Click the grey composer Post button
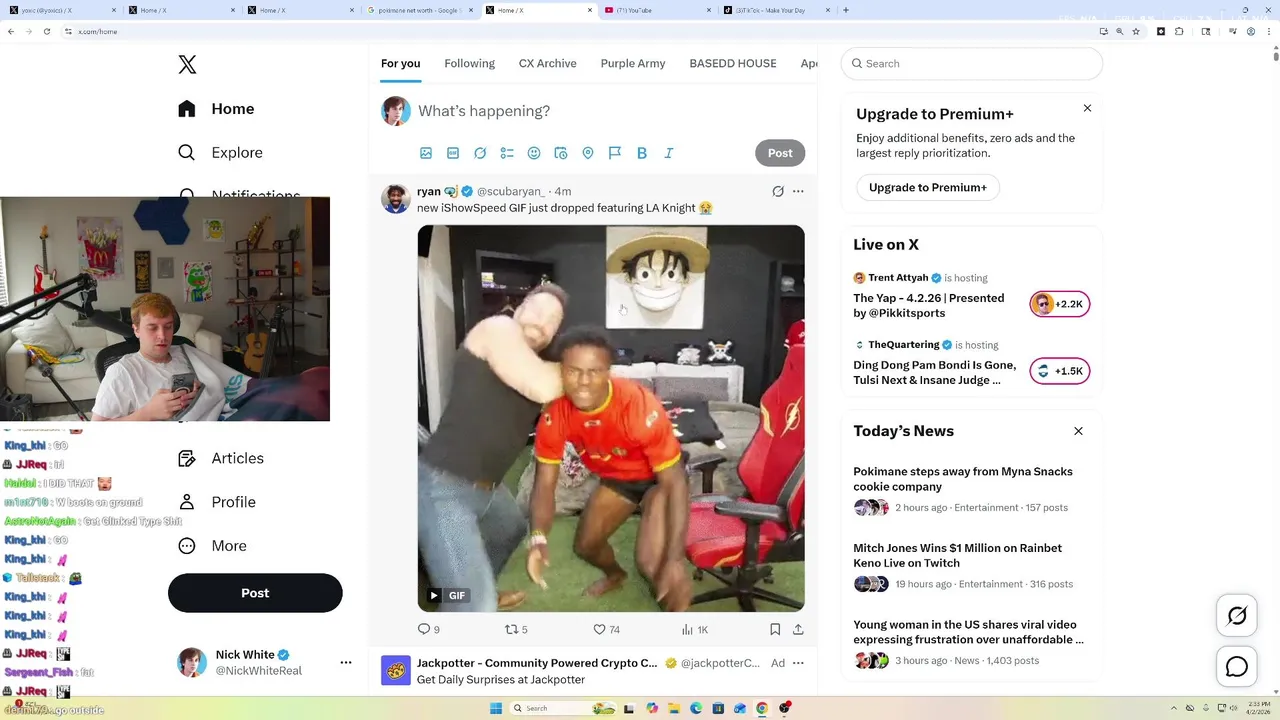This screenshot has width=1280, height=720. 780,153
